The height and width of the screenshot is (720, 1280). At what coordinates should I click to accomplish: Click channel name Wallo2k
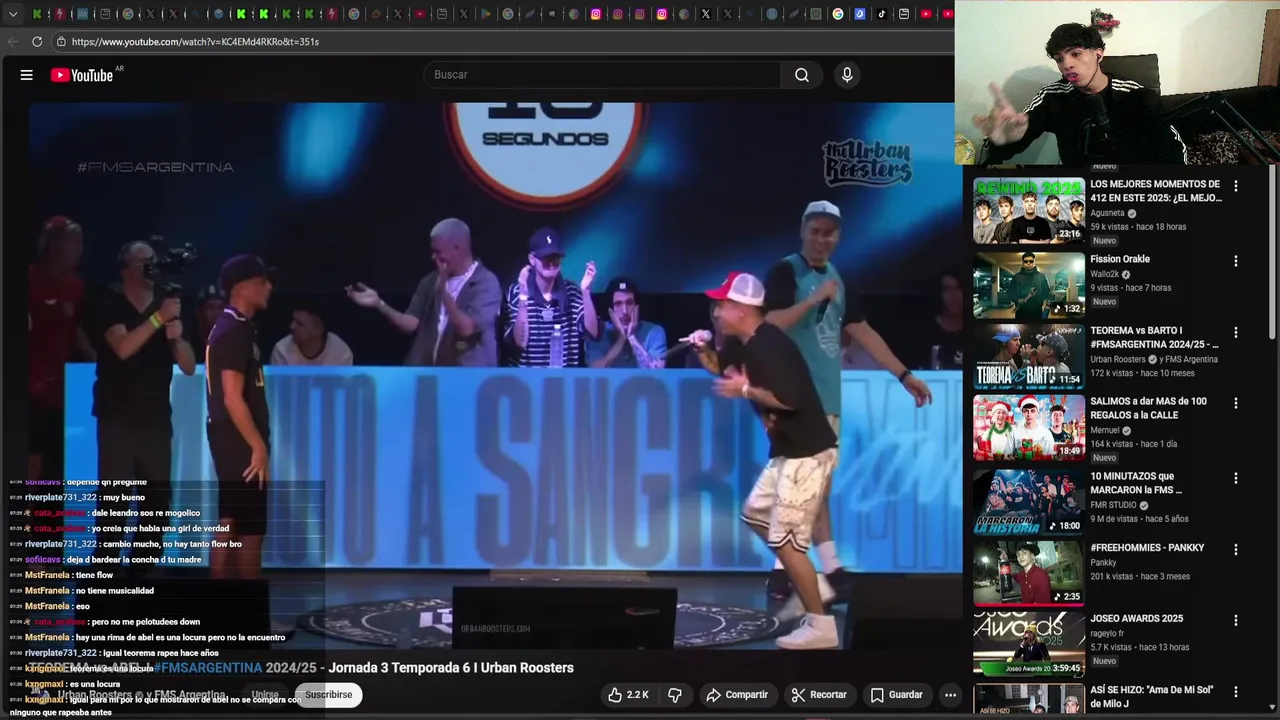point(1104,274)
